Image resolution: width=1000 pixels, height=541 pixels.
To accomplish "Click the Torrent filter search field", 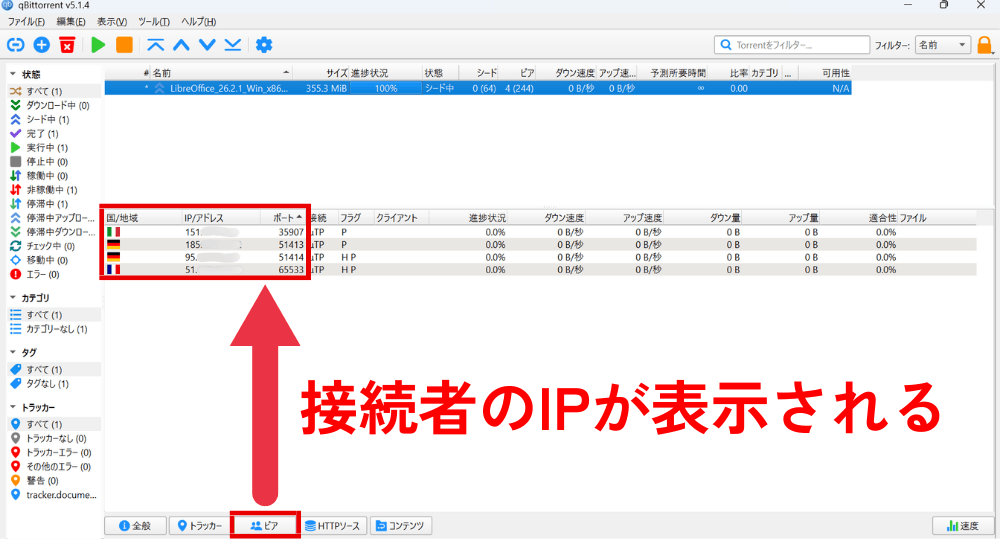I will 792,45.
